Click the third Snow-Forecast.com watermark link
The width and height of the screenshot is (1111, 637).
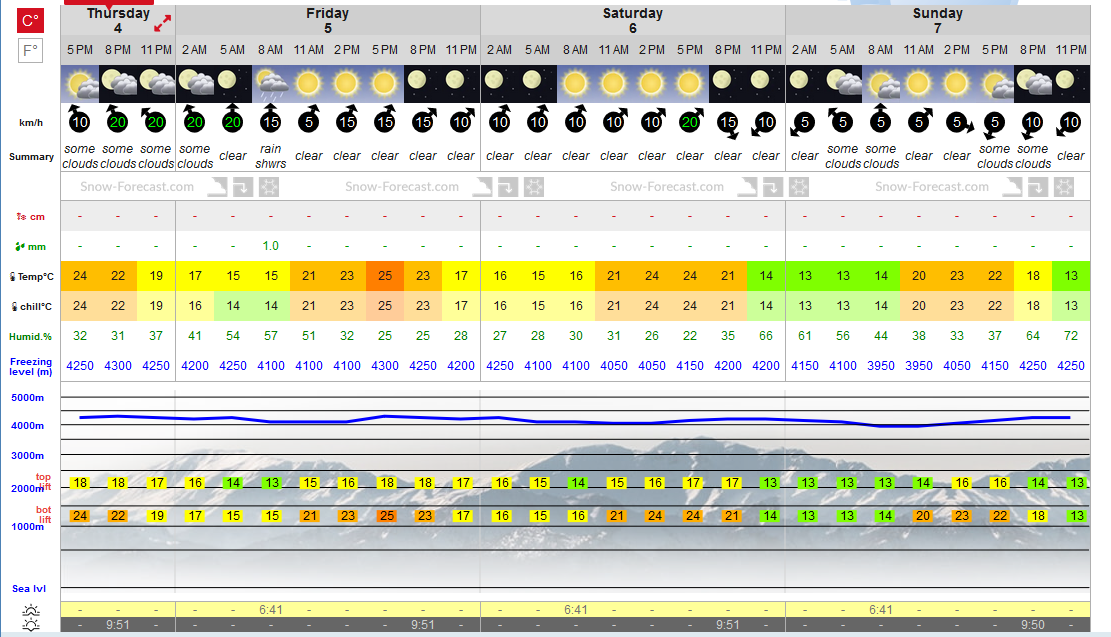[667, 187]
